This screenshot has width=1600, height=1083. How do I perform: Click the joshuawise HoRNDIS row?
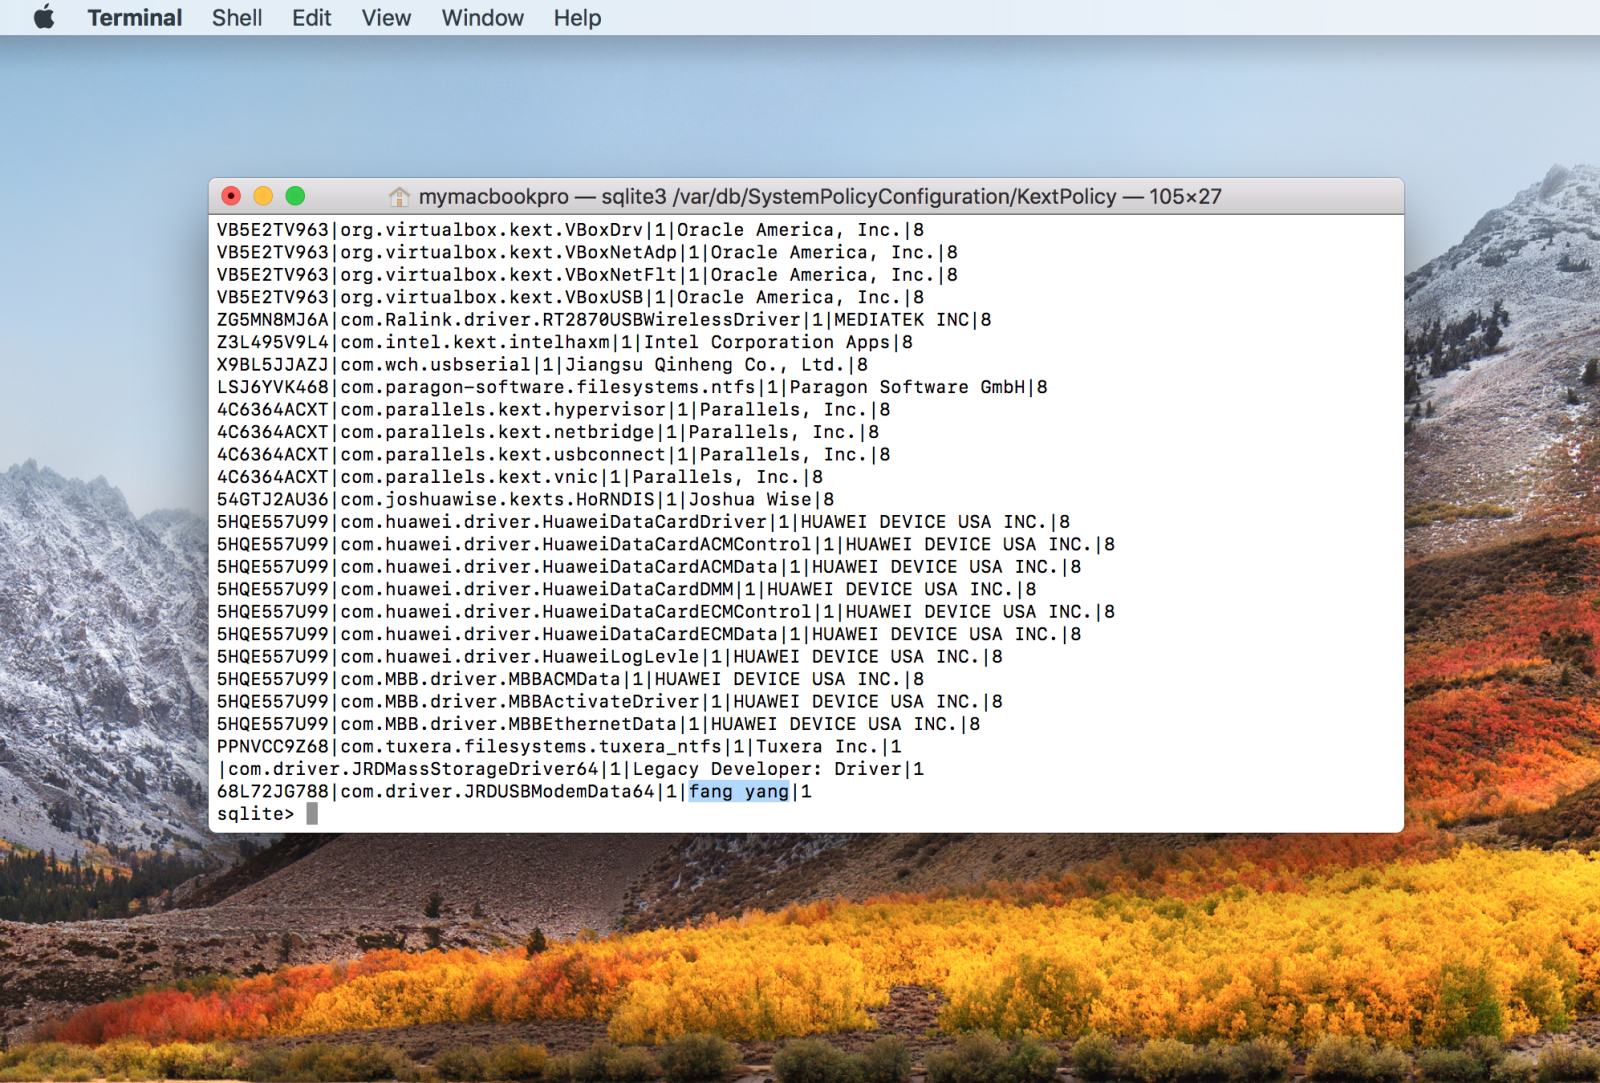pyautogui.click(x=526, y=500)
